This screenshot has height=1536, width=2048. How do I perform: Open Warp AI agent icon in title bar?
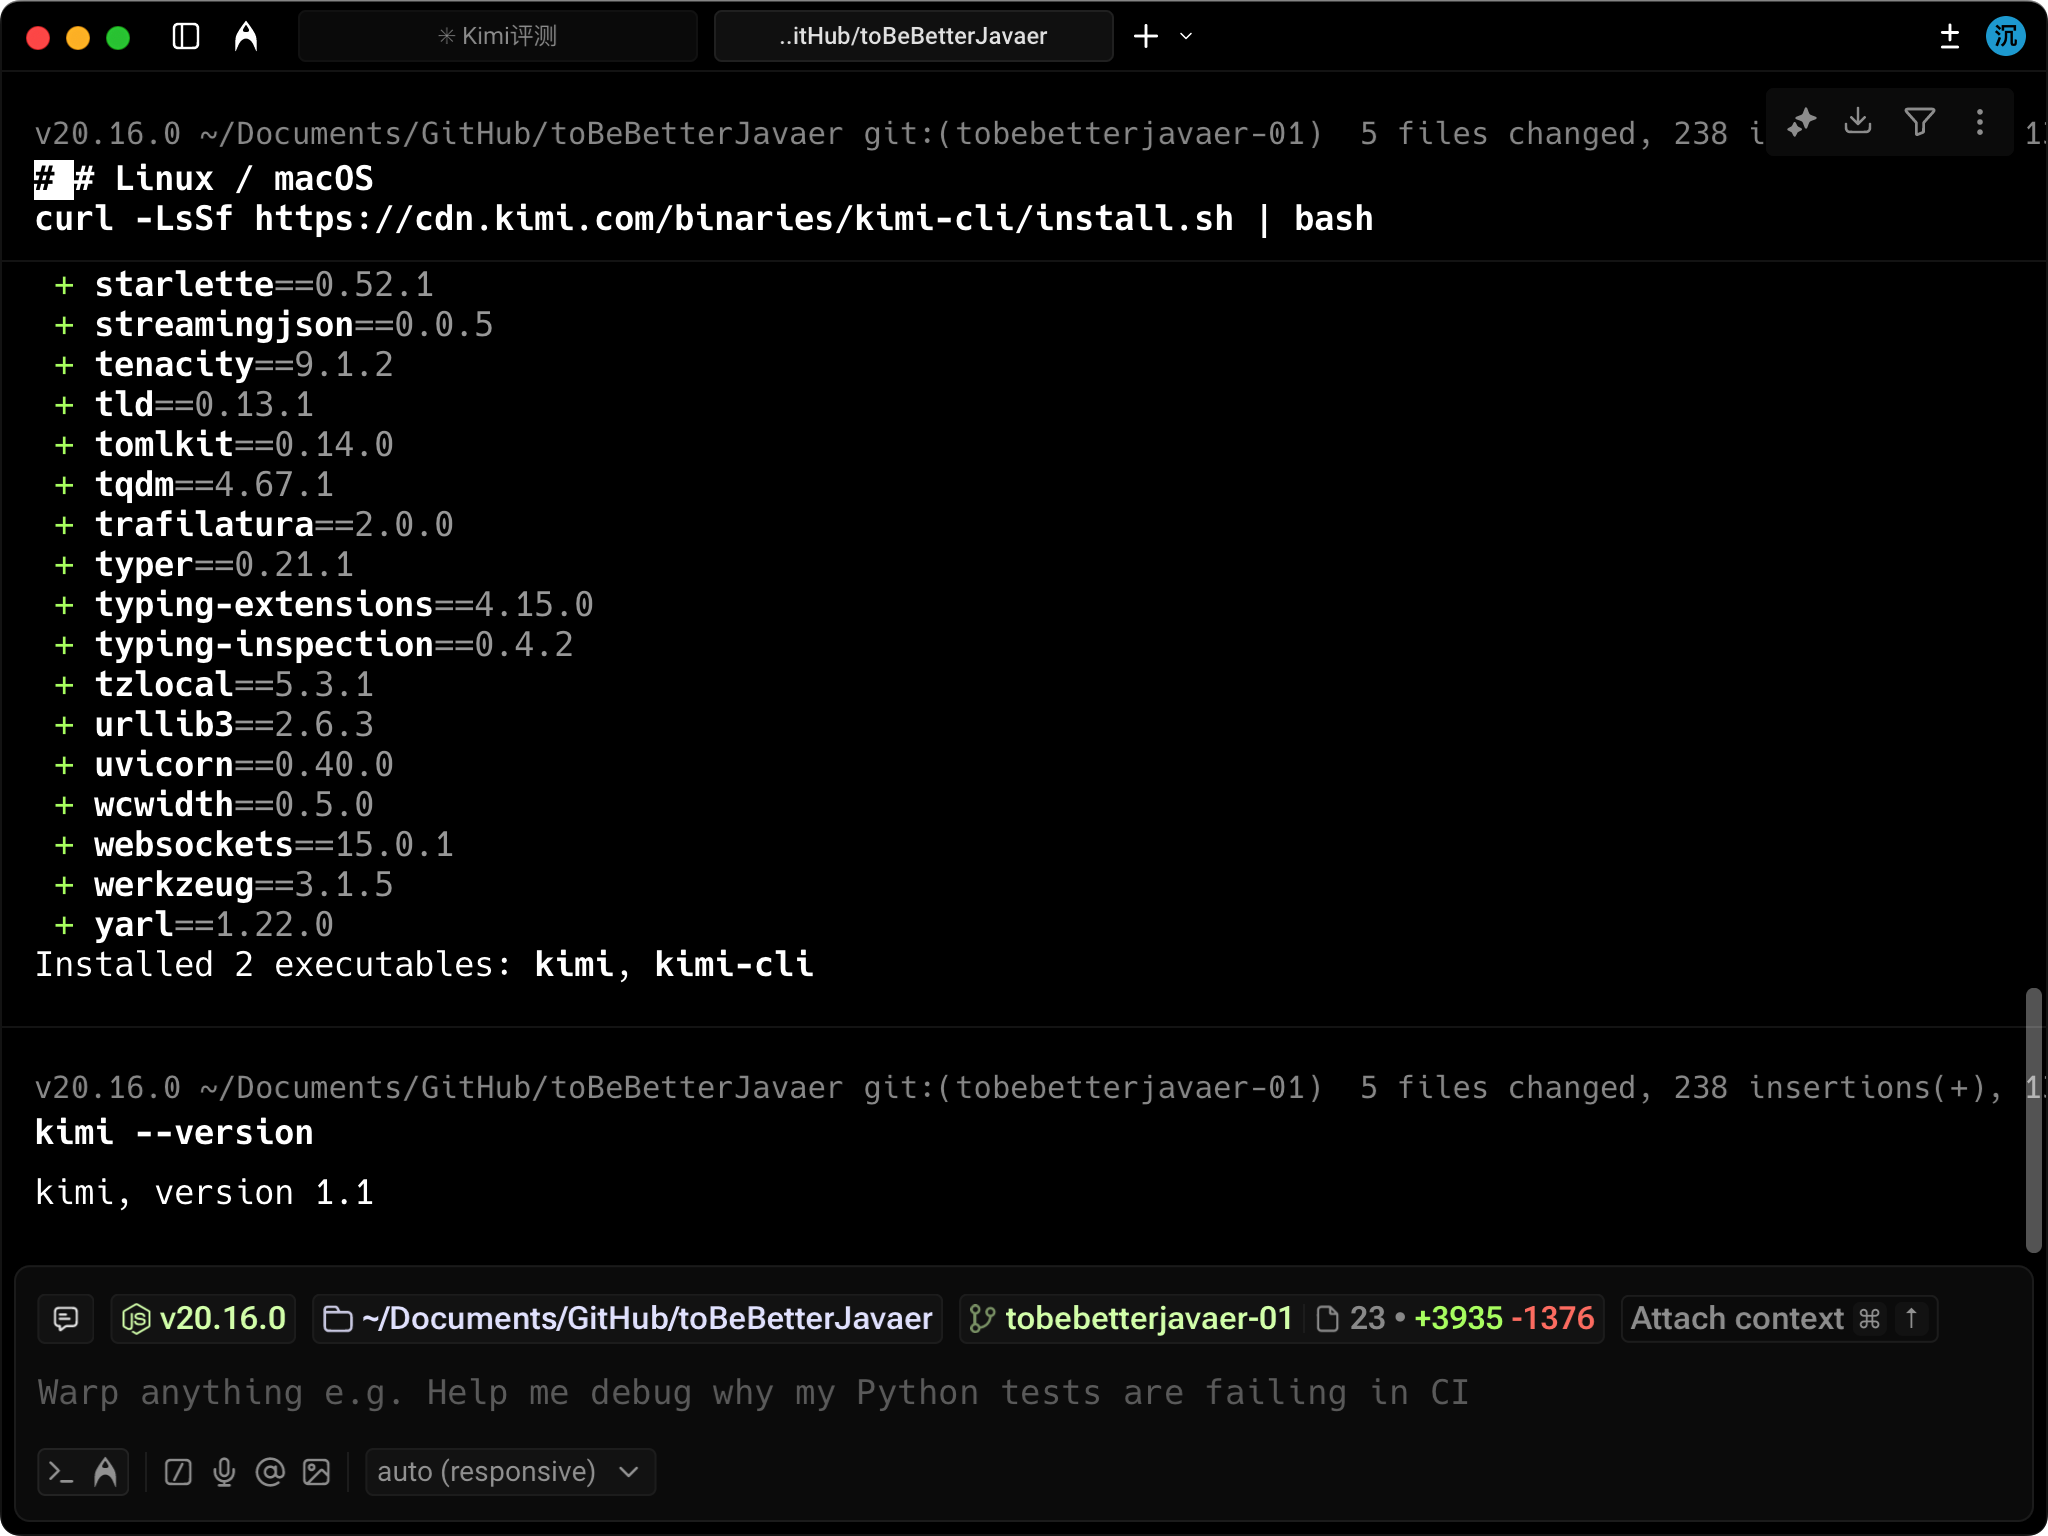pos(246,37)
